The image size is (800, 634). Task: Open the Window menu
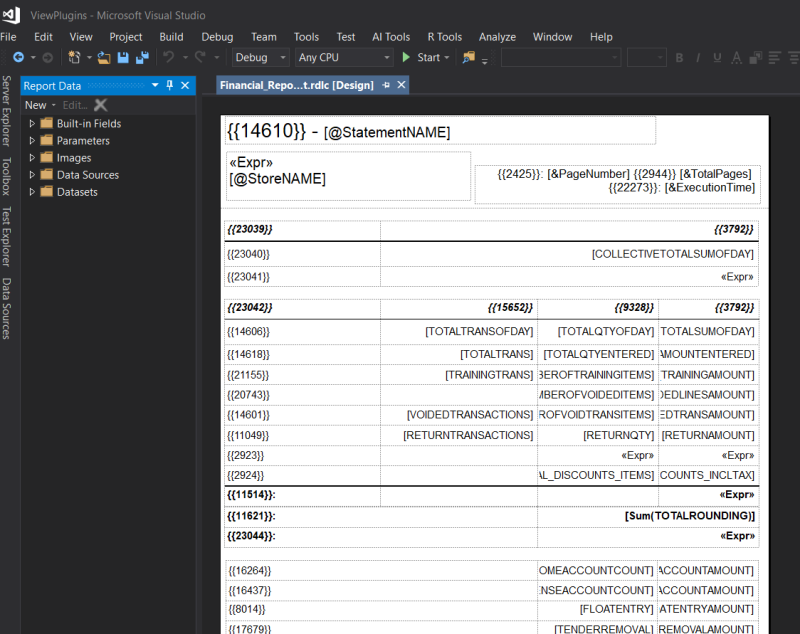(553, 37)
